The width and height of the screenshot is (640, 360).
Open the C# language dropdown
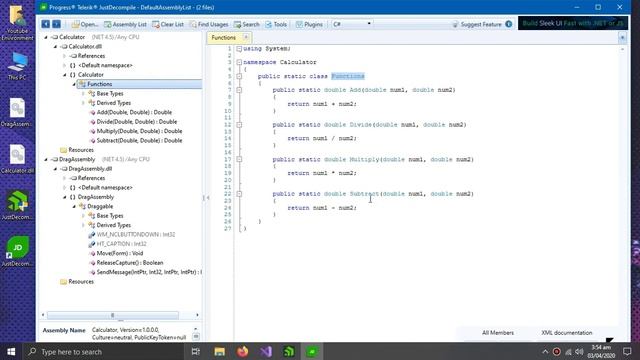(351, 24)
